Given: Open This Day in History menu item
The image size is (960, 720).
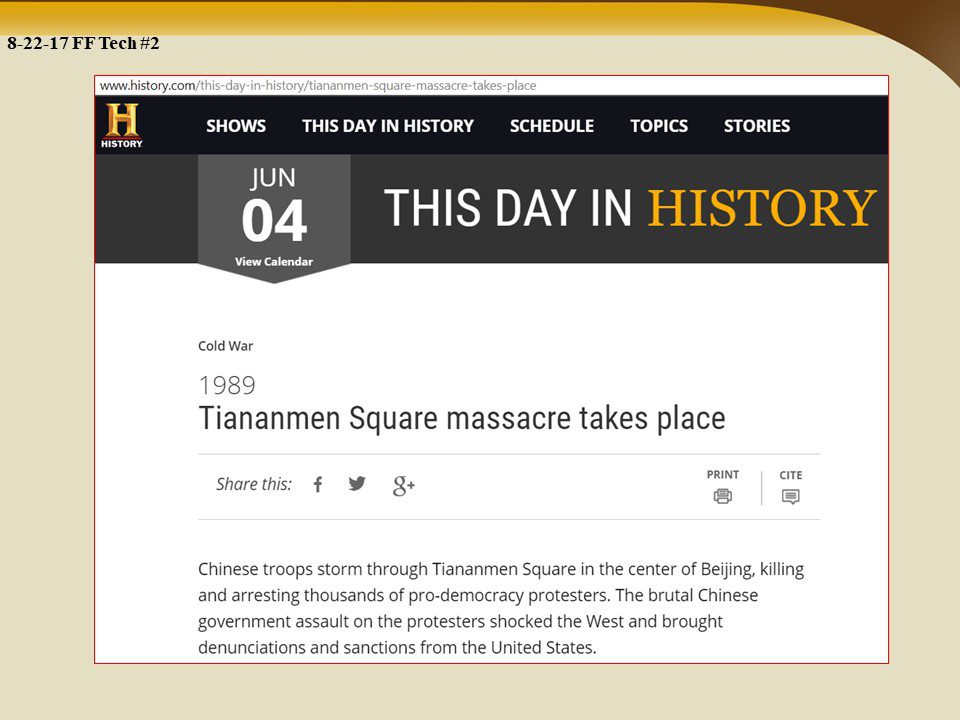Looking at the screenshot, I should [388, 126].
